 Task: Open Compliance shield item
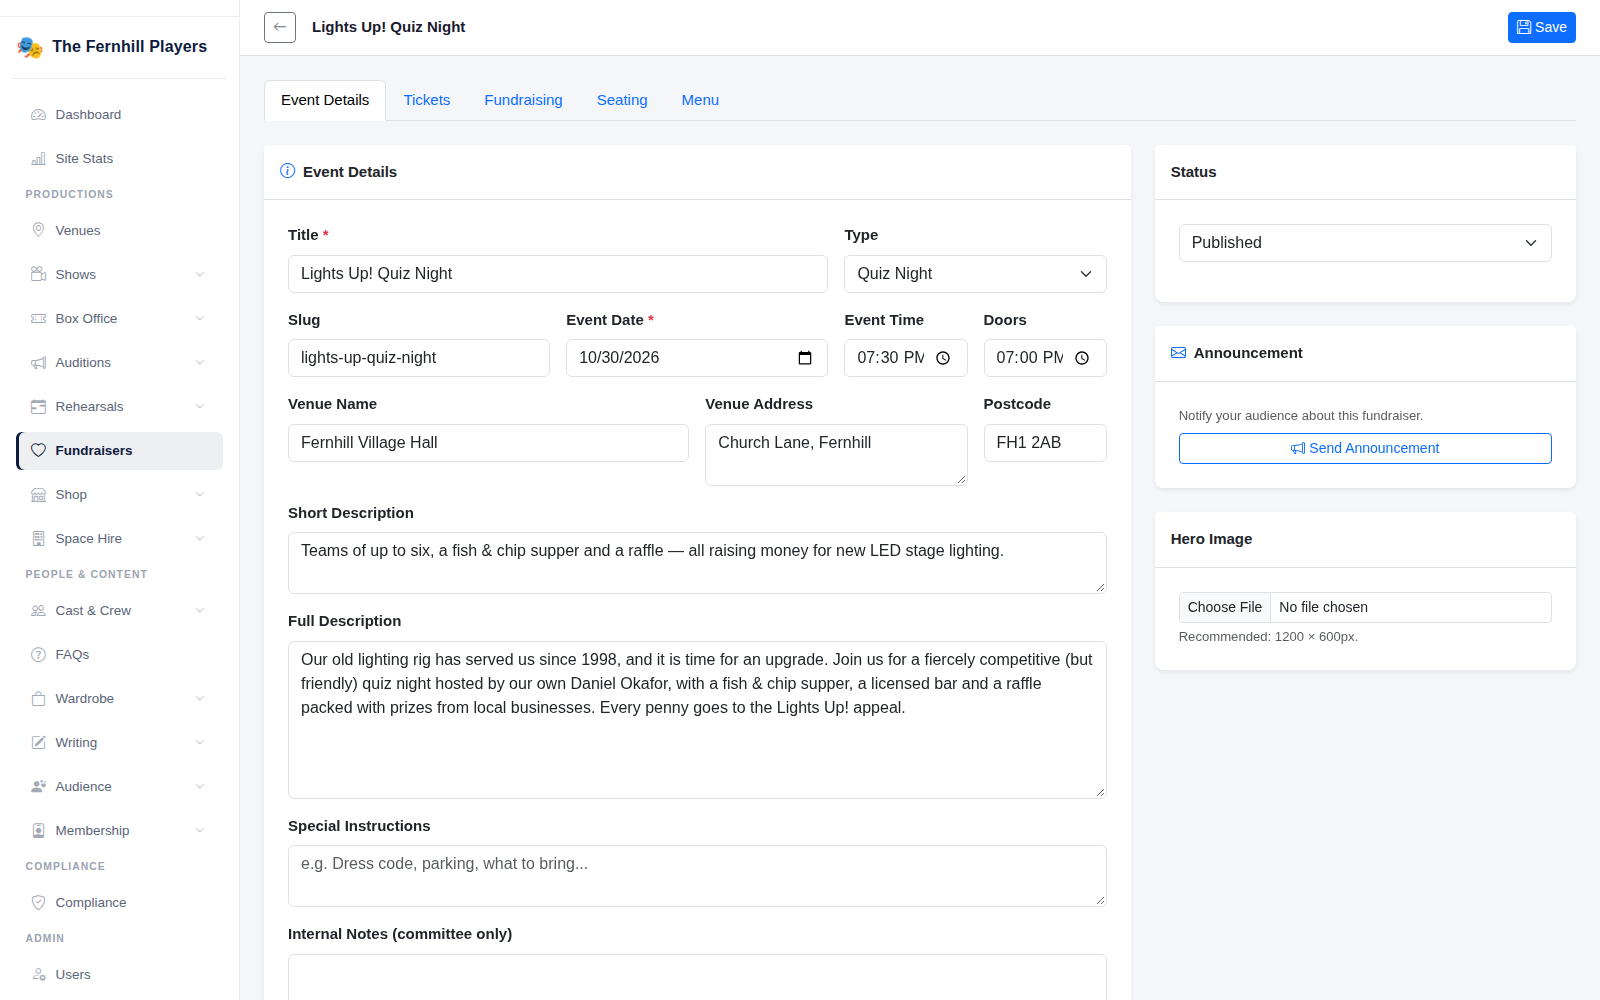pos(119,903)
